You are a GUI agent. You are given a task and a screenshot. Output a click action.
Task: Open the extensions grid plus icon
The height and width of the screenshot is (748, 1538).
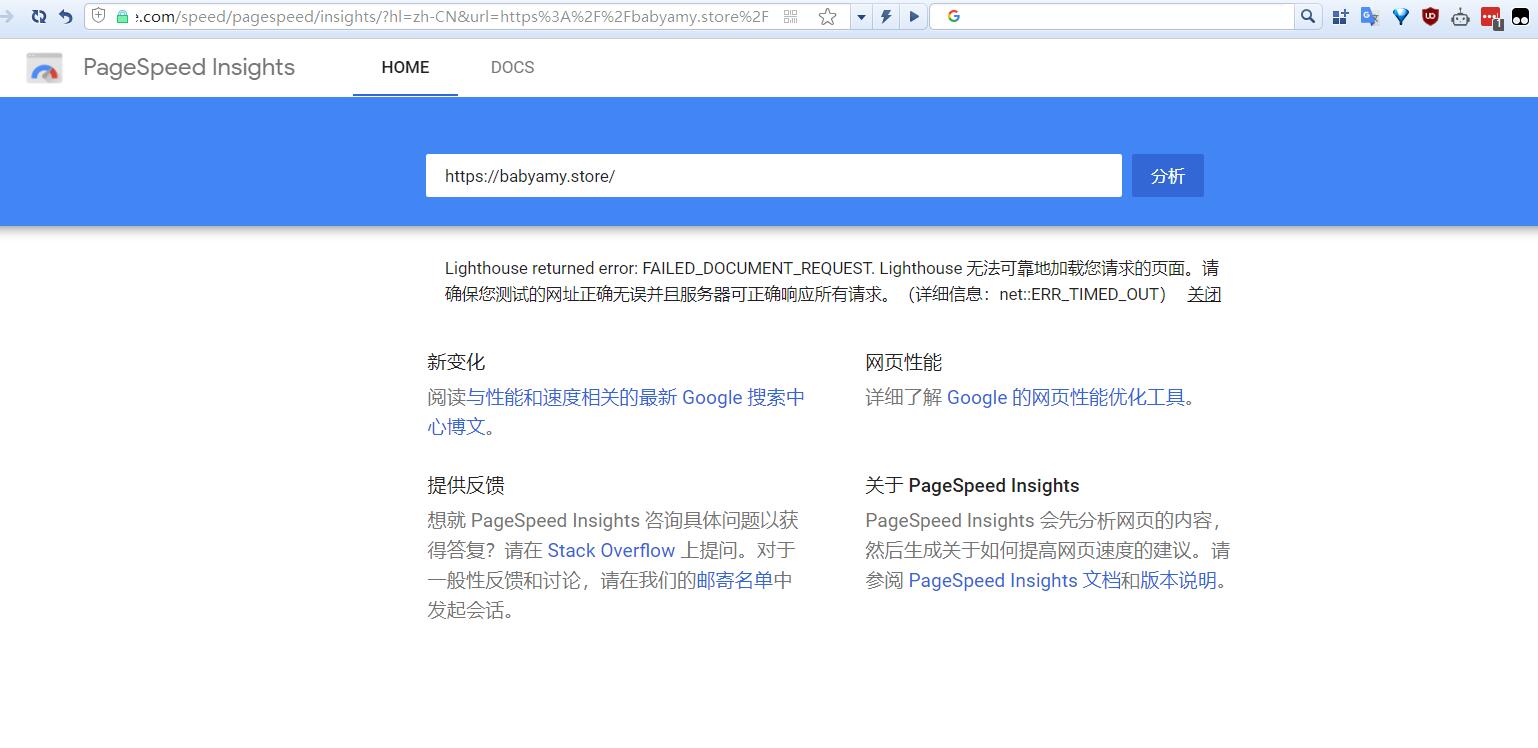pyautogui.click(x=1340, y=16)
